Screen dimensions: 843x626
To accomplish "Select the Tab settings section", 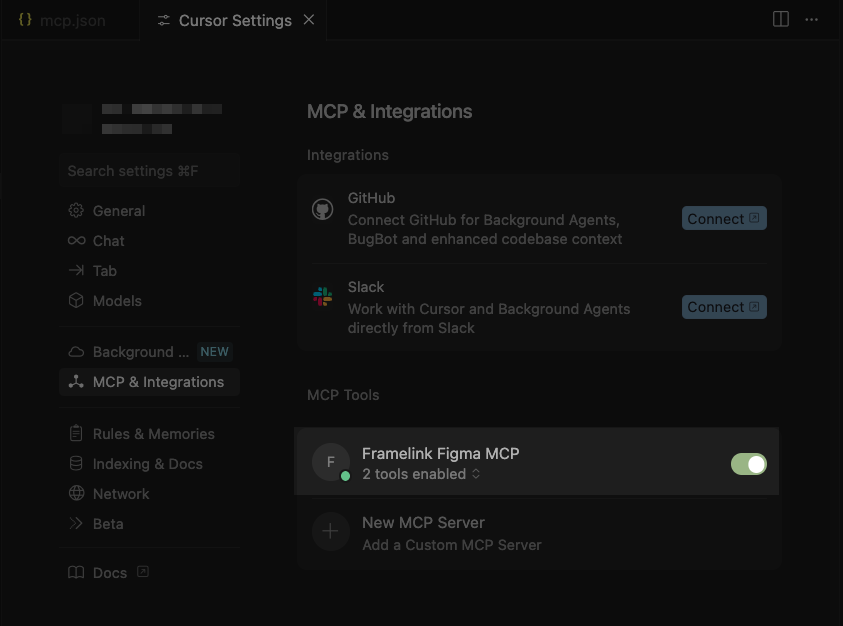I will coord(104,271).
